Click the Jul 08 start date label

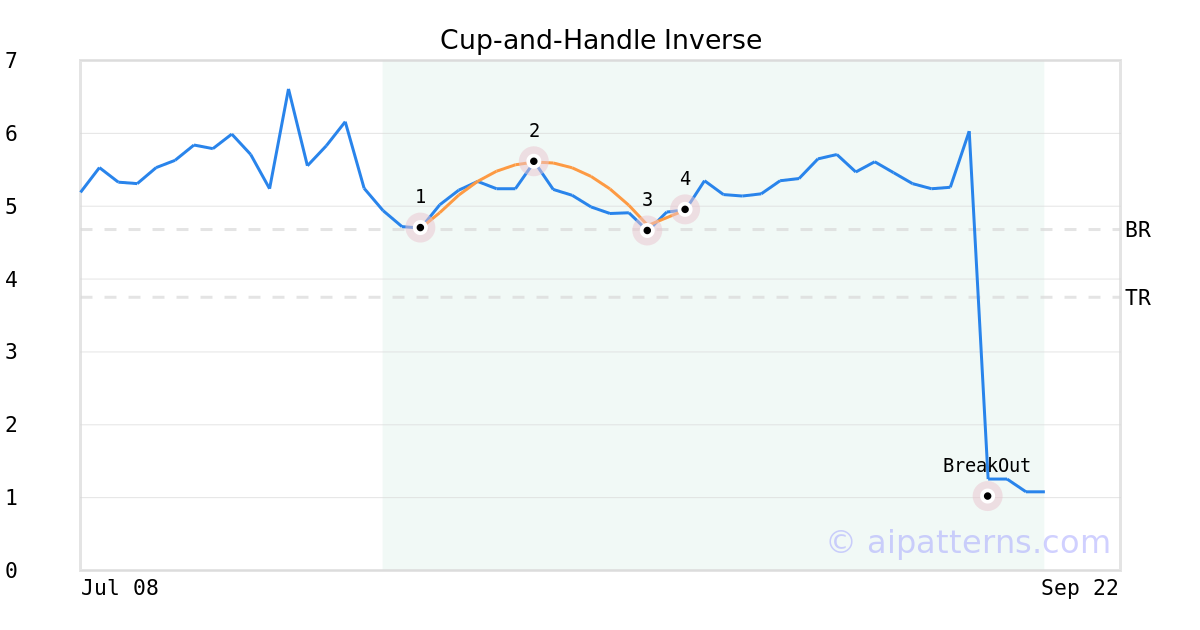click(x=120, y=588)
